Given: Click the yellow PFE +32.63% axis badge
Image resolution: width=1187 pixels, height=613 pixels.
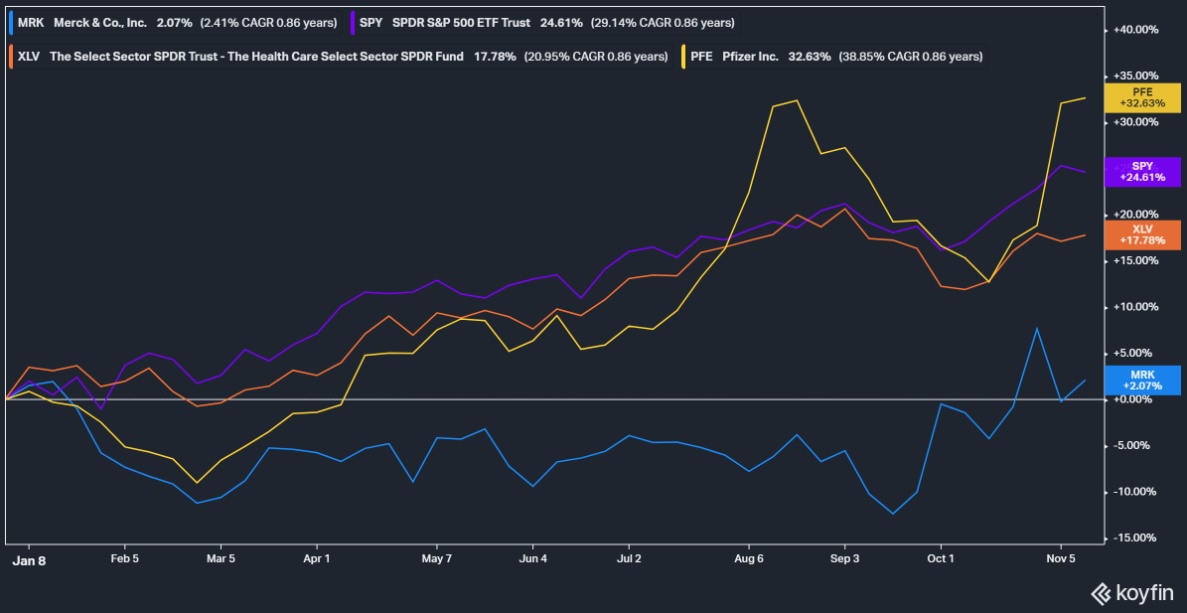Looking at the screenshot, I should point(1142,97).
